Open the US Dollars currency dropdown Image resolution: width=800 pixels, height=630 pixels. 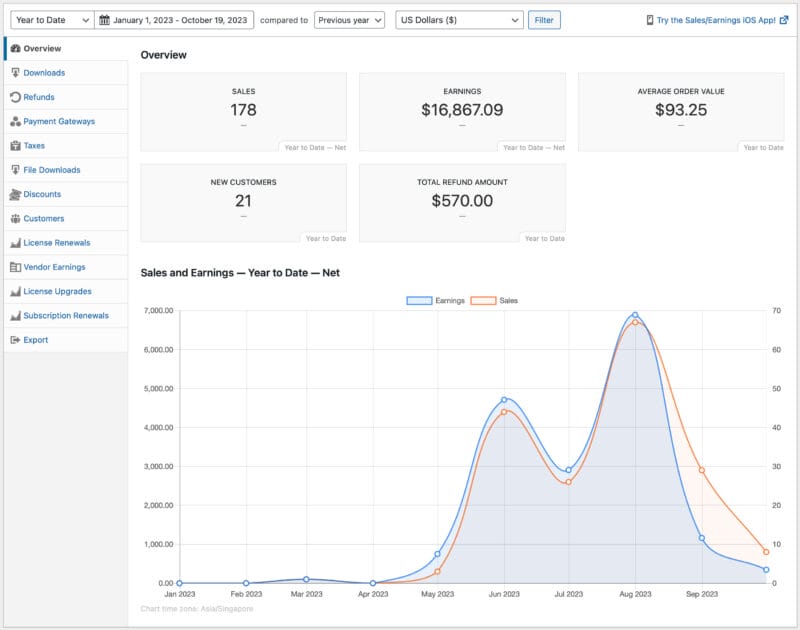[458, 20]
